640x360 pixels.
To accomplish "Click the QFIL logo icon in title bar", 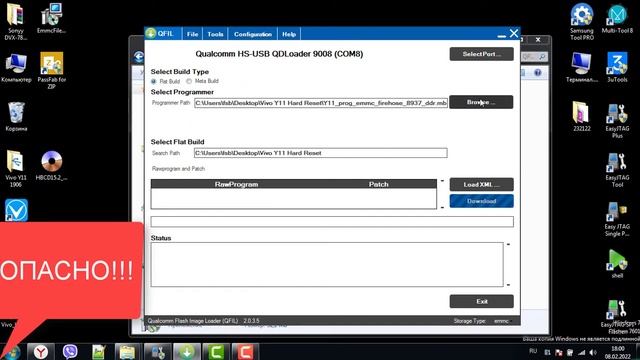I will pos(151,33).
